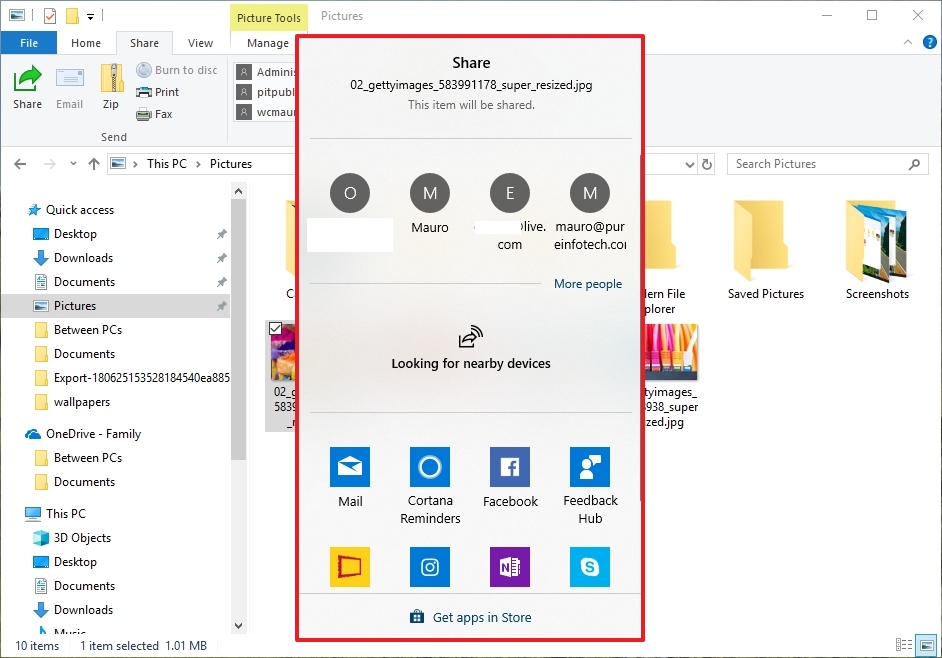Switch to the View ribbon tab
Viewport: 942px width, 658px height.
pyautogui.click(x=200, y=43)
